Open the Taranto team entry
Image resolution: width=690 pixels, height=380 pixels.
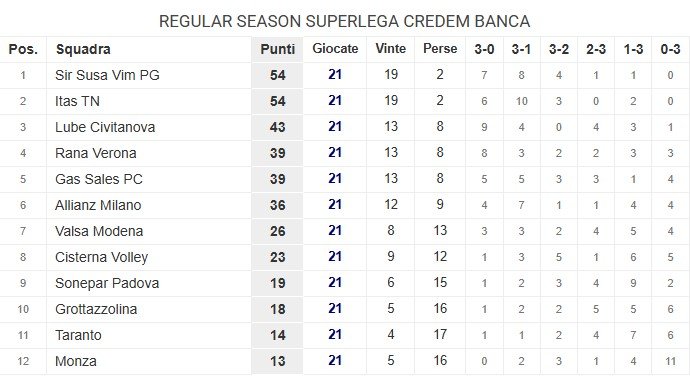(x=78, y=335)
